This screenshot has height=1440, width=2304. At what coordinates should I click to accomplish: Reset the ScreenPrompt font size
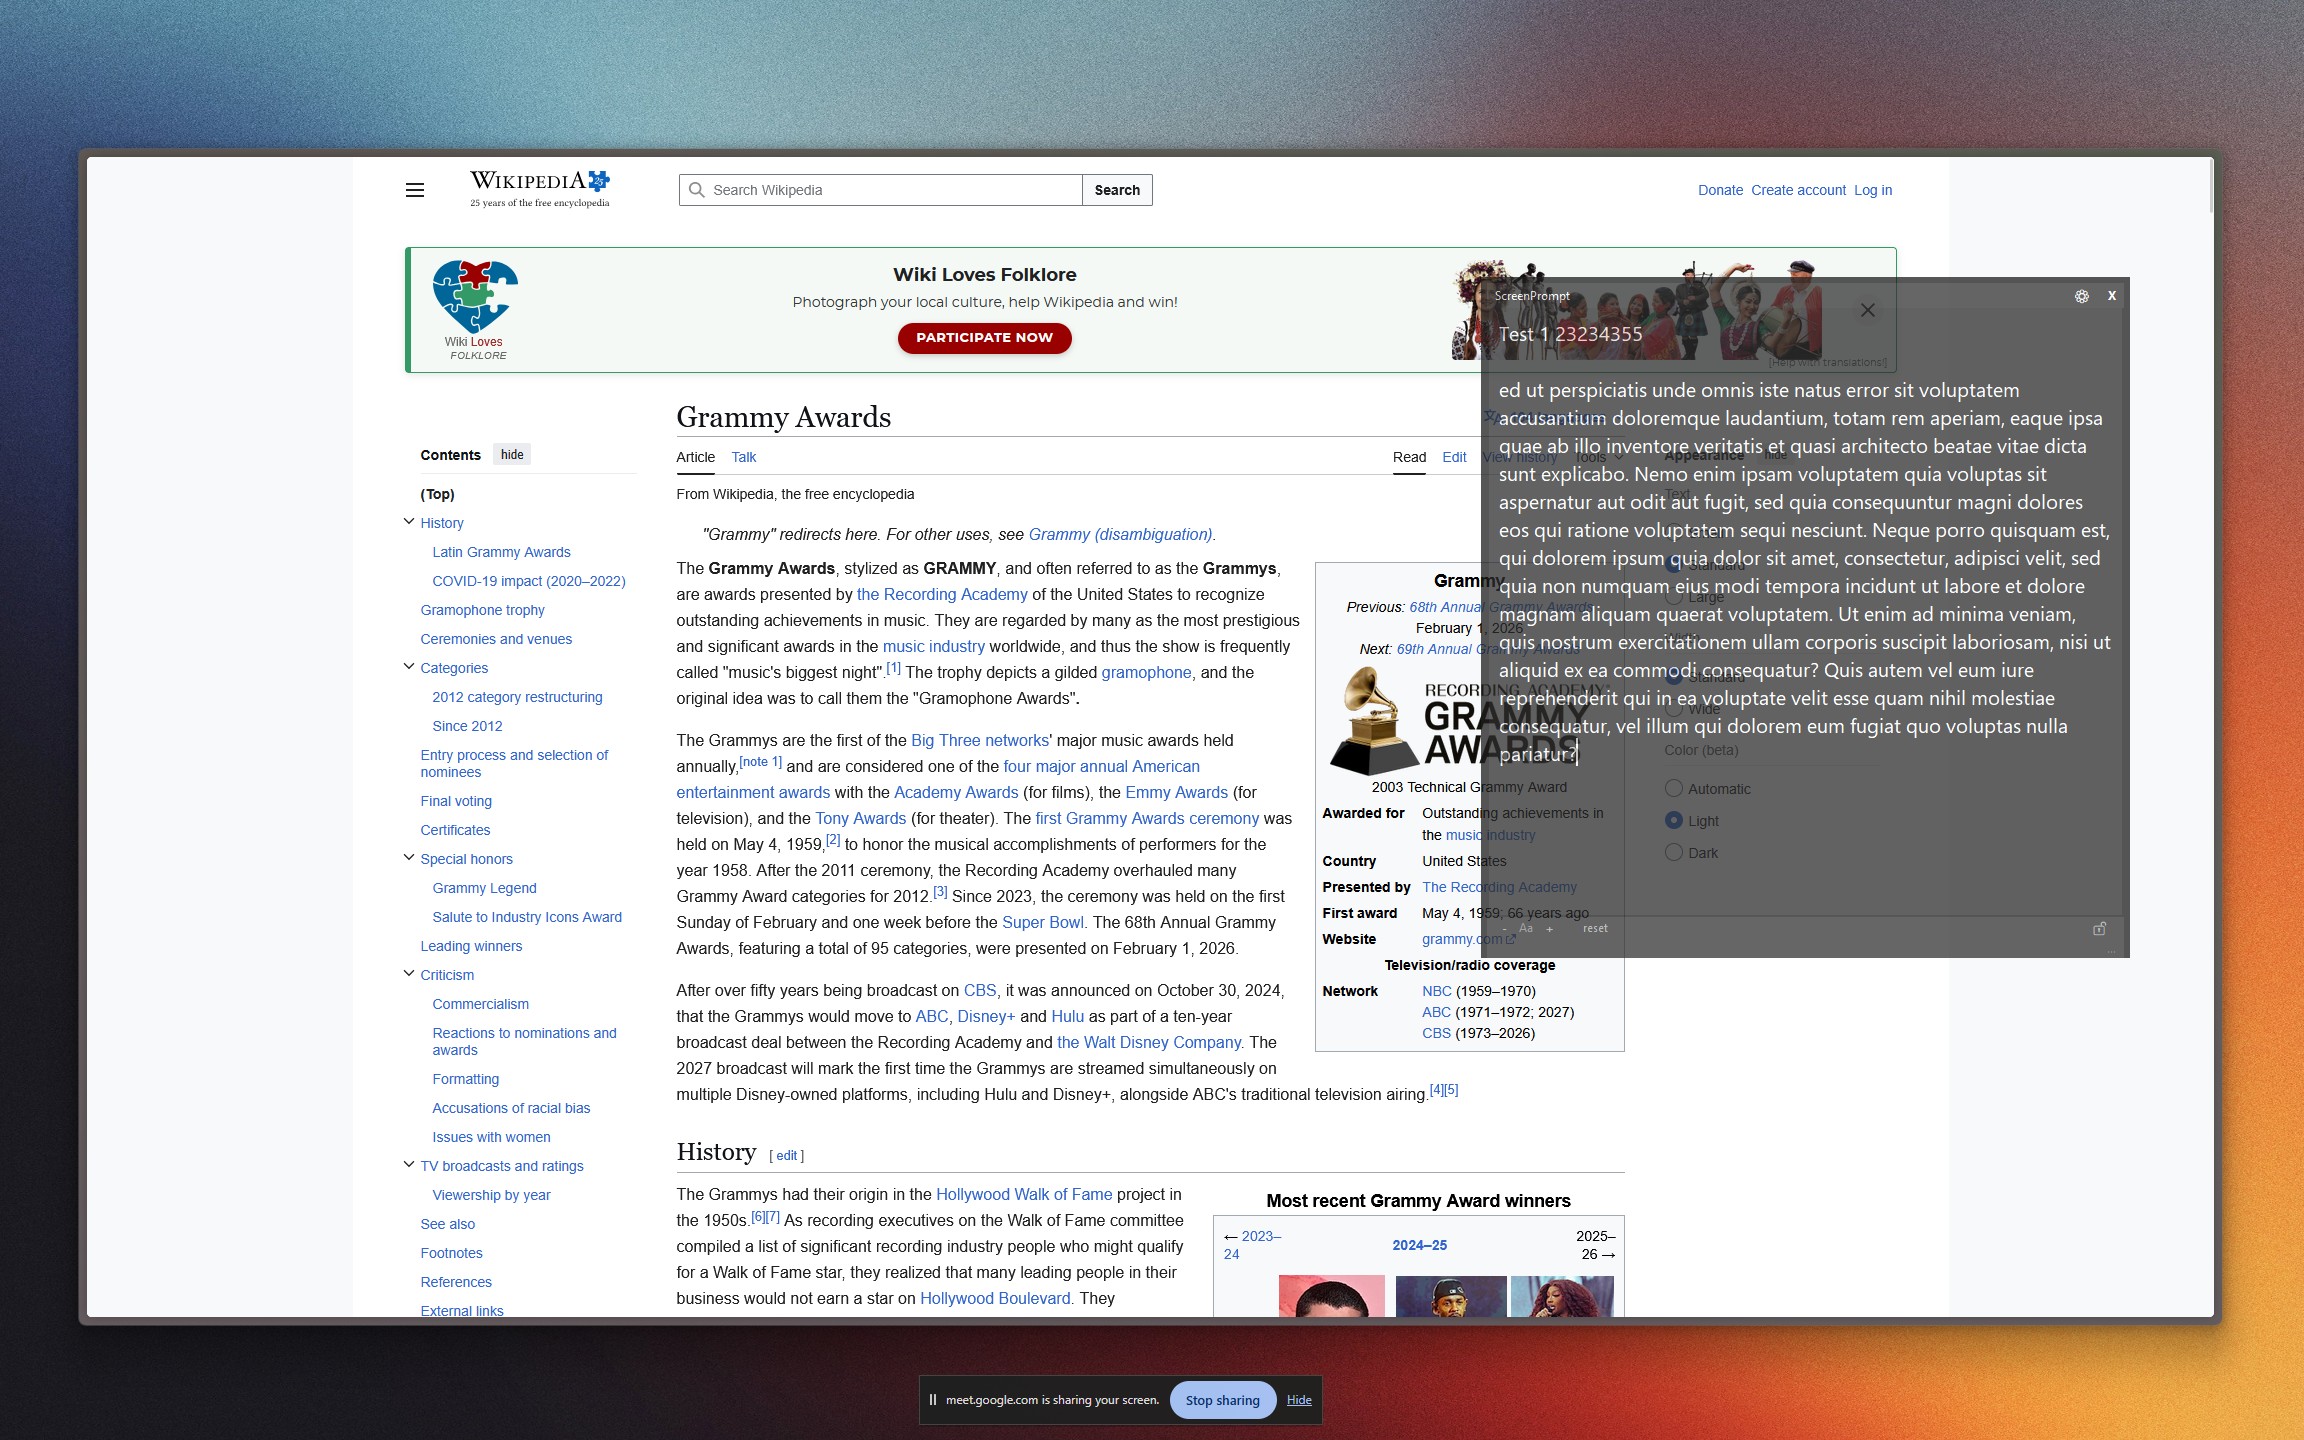click(1595, 929)
